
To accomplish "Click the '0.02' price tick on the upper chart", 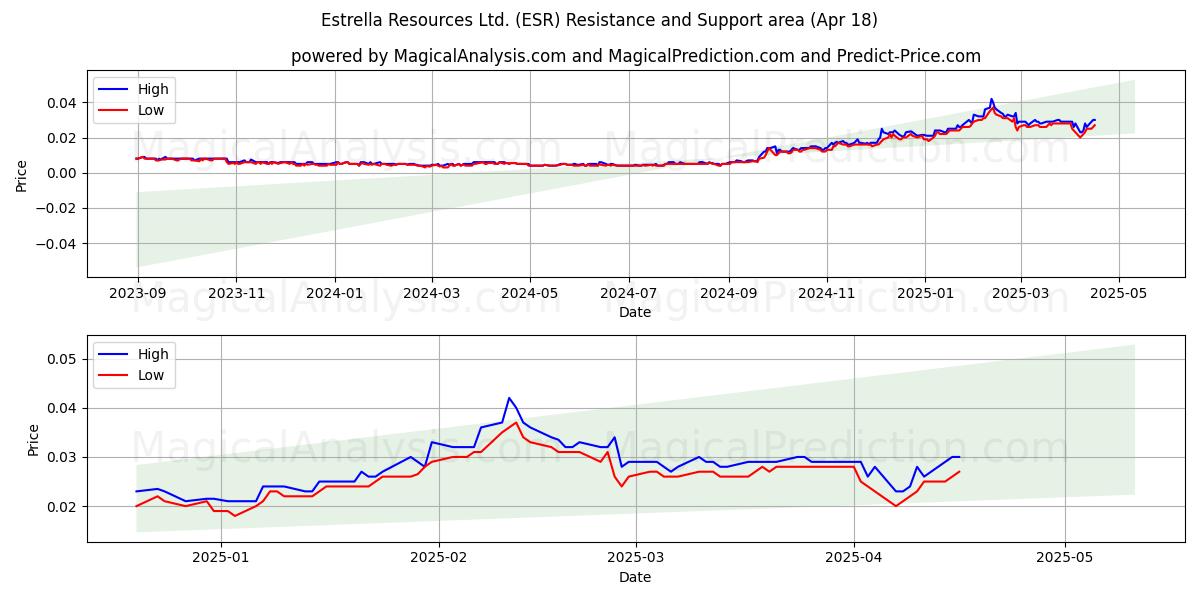I will pyautogui.click(x=64, y=138).
